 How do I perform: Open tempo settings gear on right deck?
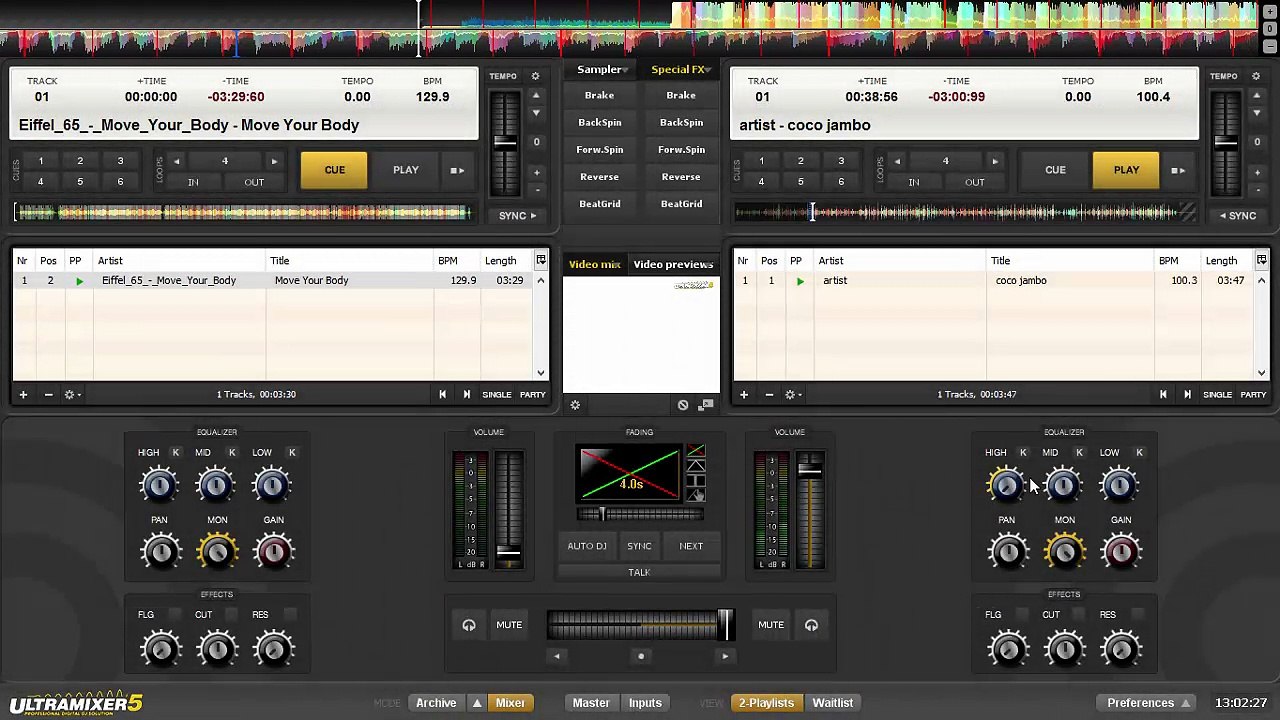click(x=1256, y=77)
